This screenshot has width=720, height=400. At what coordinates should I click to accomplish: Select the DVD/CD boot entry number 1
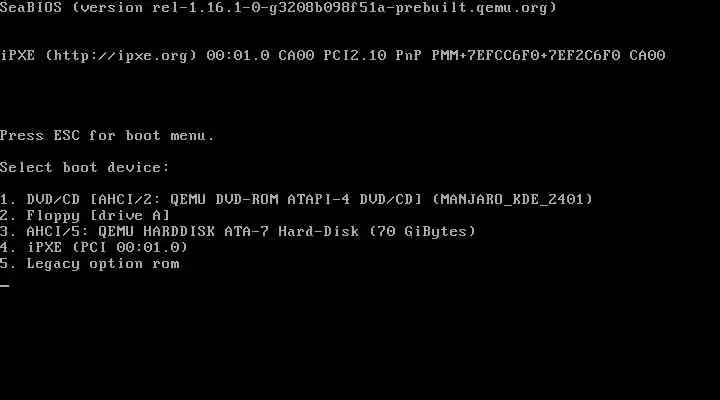tap(296, 199)
